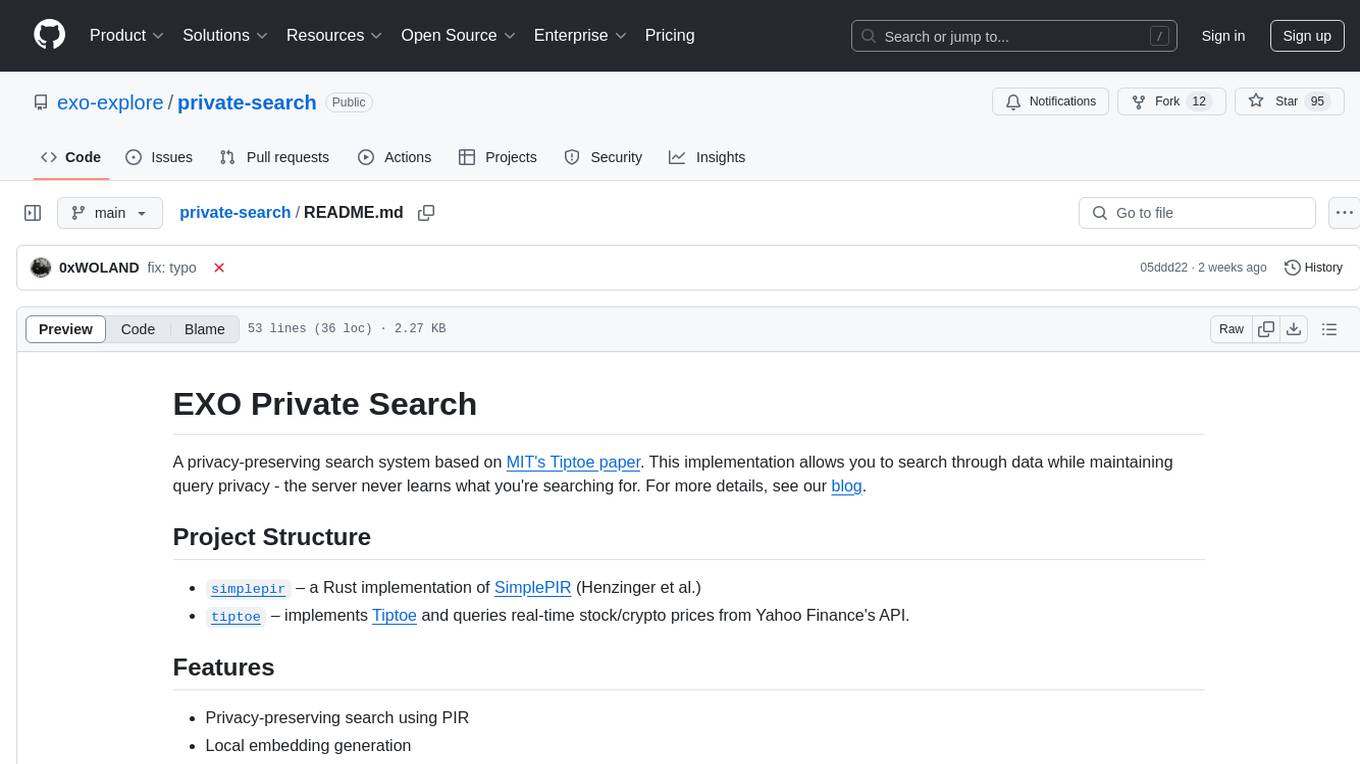Open the Pricing page
Image resolution: width=1360 pixels, height=764 pixels.
pos(670,35)
